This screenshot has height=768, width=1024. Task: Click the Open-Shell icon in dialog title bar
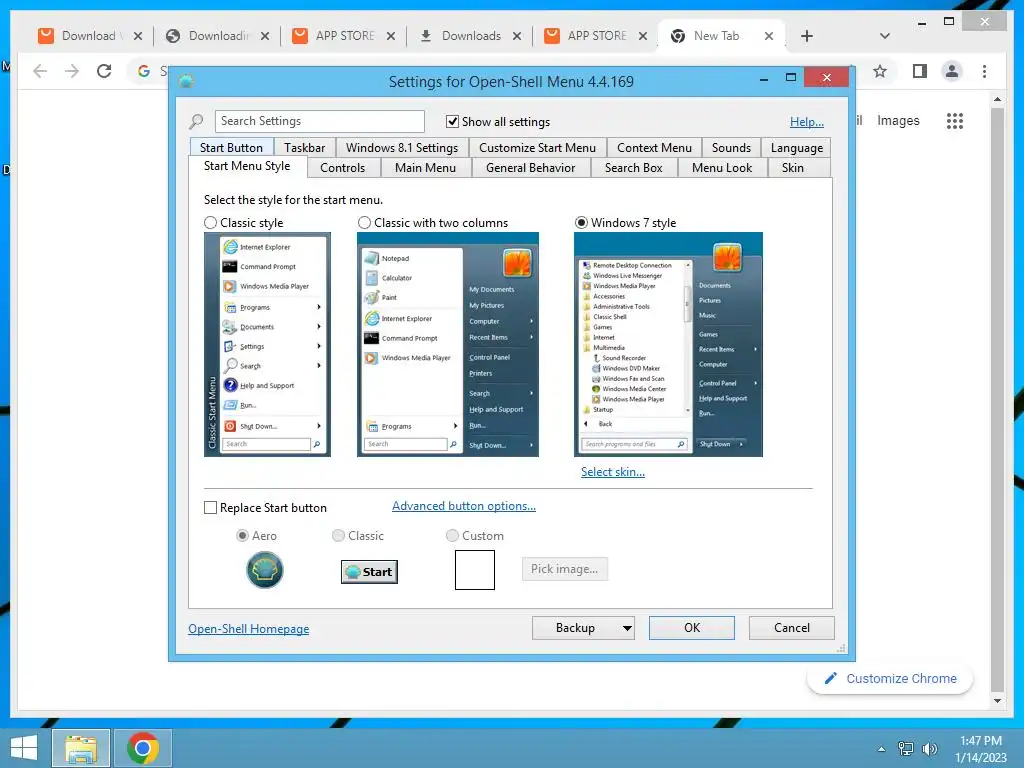coord(186,82)
